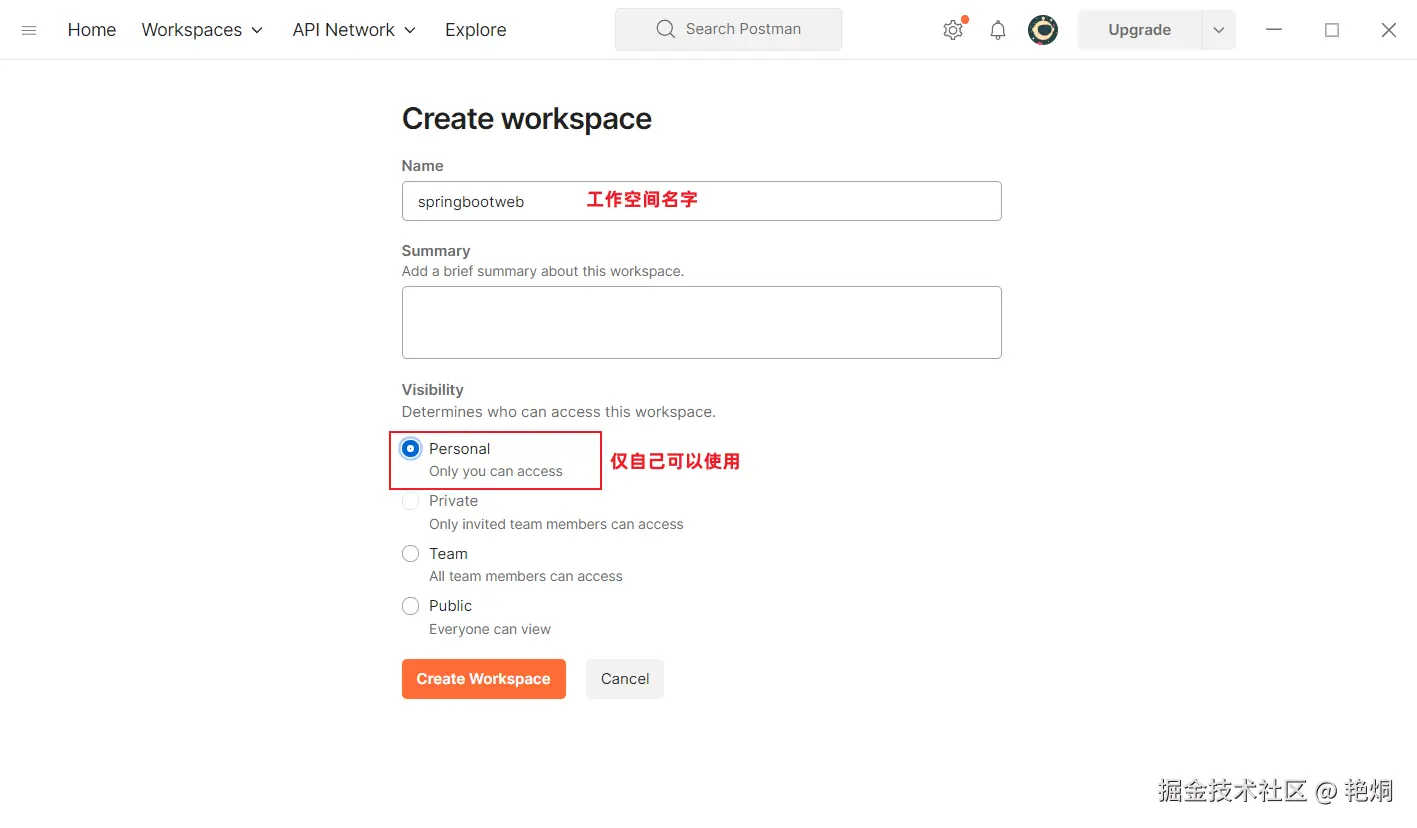Edit the workspace Name field
Screen dimensions: 1417x828
[x=701, y=201]
